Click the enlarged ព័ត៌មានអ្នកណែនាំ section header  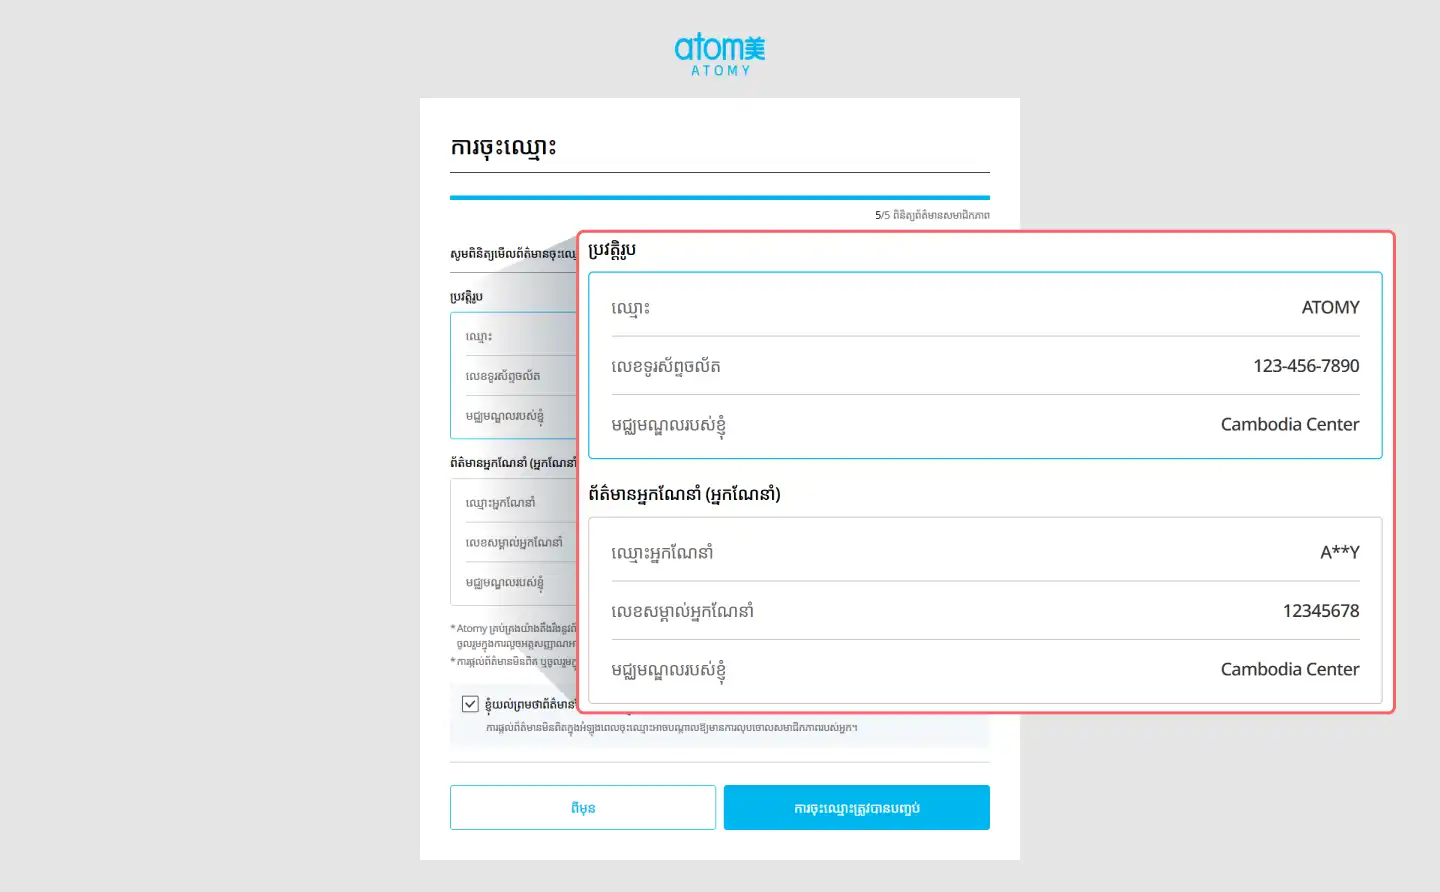tap(684, 494)
